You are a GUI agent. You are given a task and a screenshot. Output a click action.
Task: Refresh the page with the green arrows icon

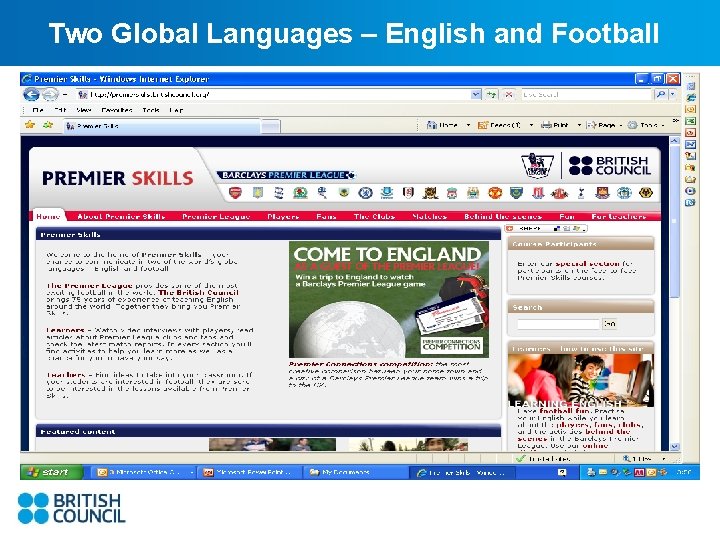pyautogui.click(x=492, y=95)
